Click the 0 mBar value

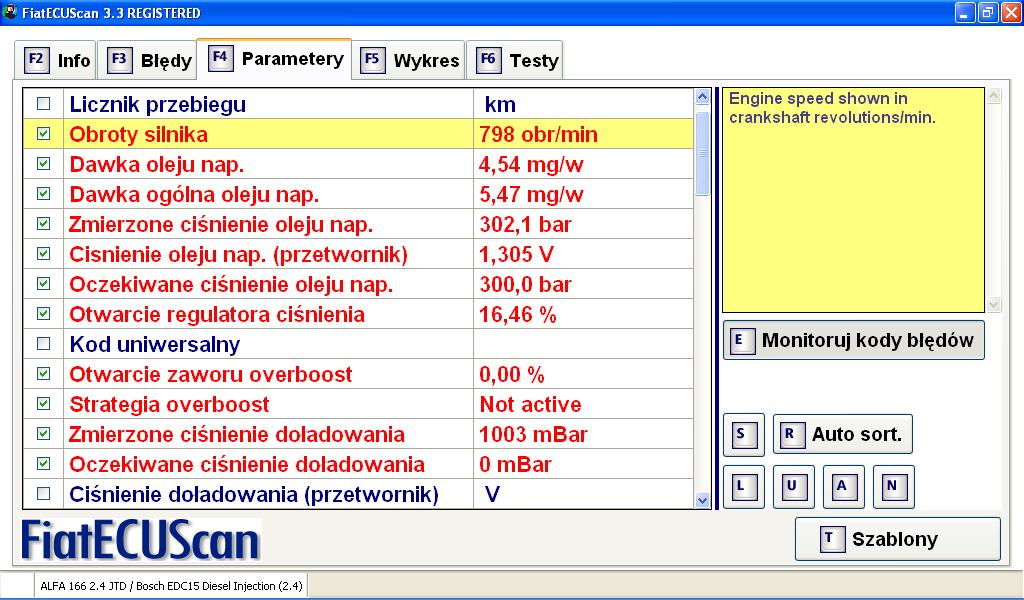[515, 465]
